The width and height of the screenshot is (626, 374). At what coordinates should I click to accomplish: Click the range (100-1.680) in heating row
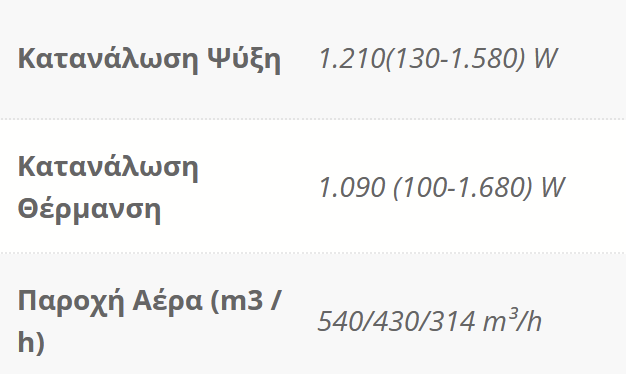tap(462, 188)
